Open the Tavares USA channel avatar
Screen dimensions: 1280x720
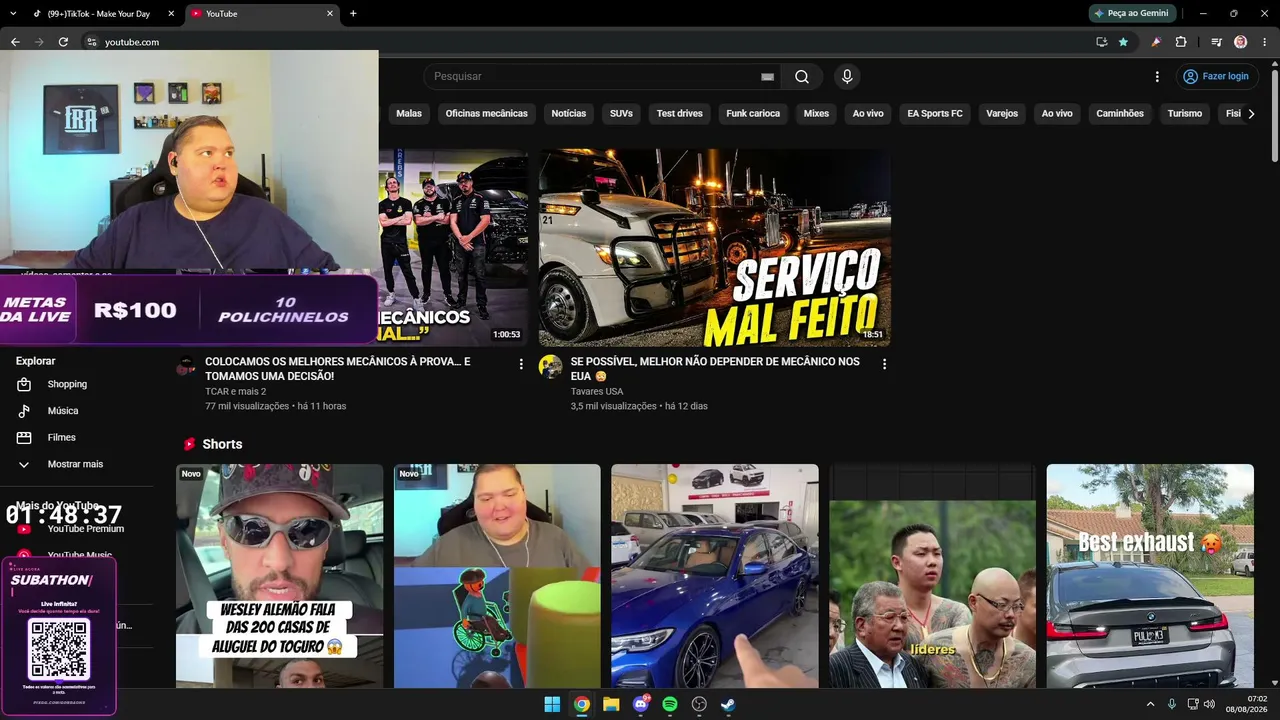point(551,366)
